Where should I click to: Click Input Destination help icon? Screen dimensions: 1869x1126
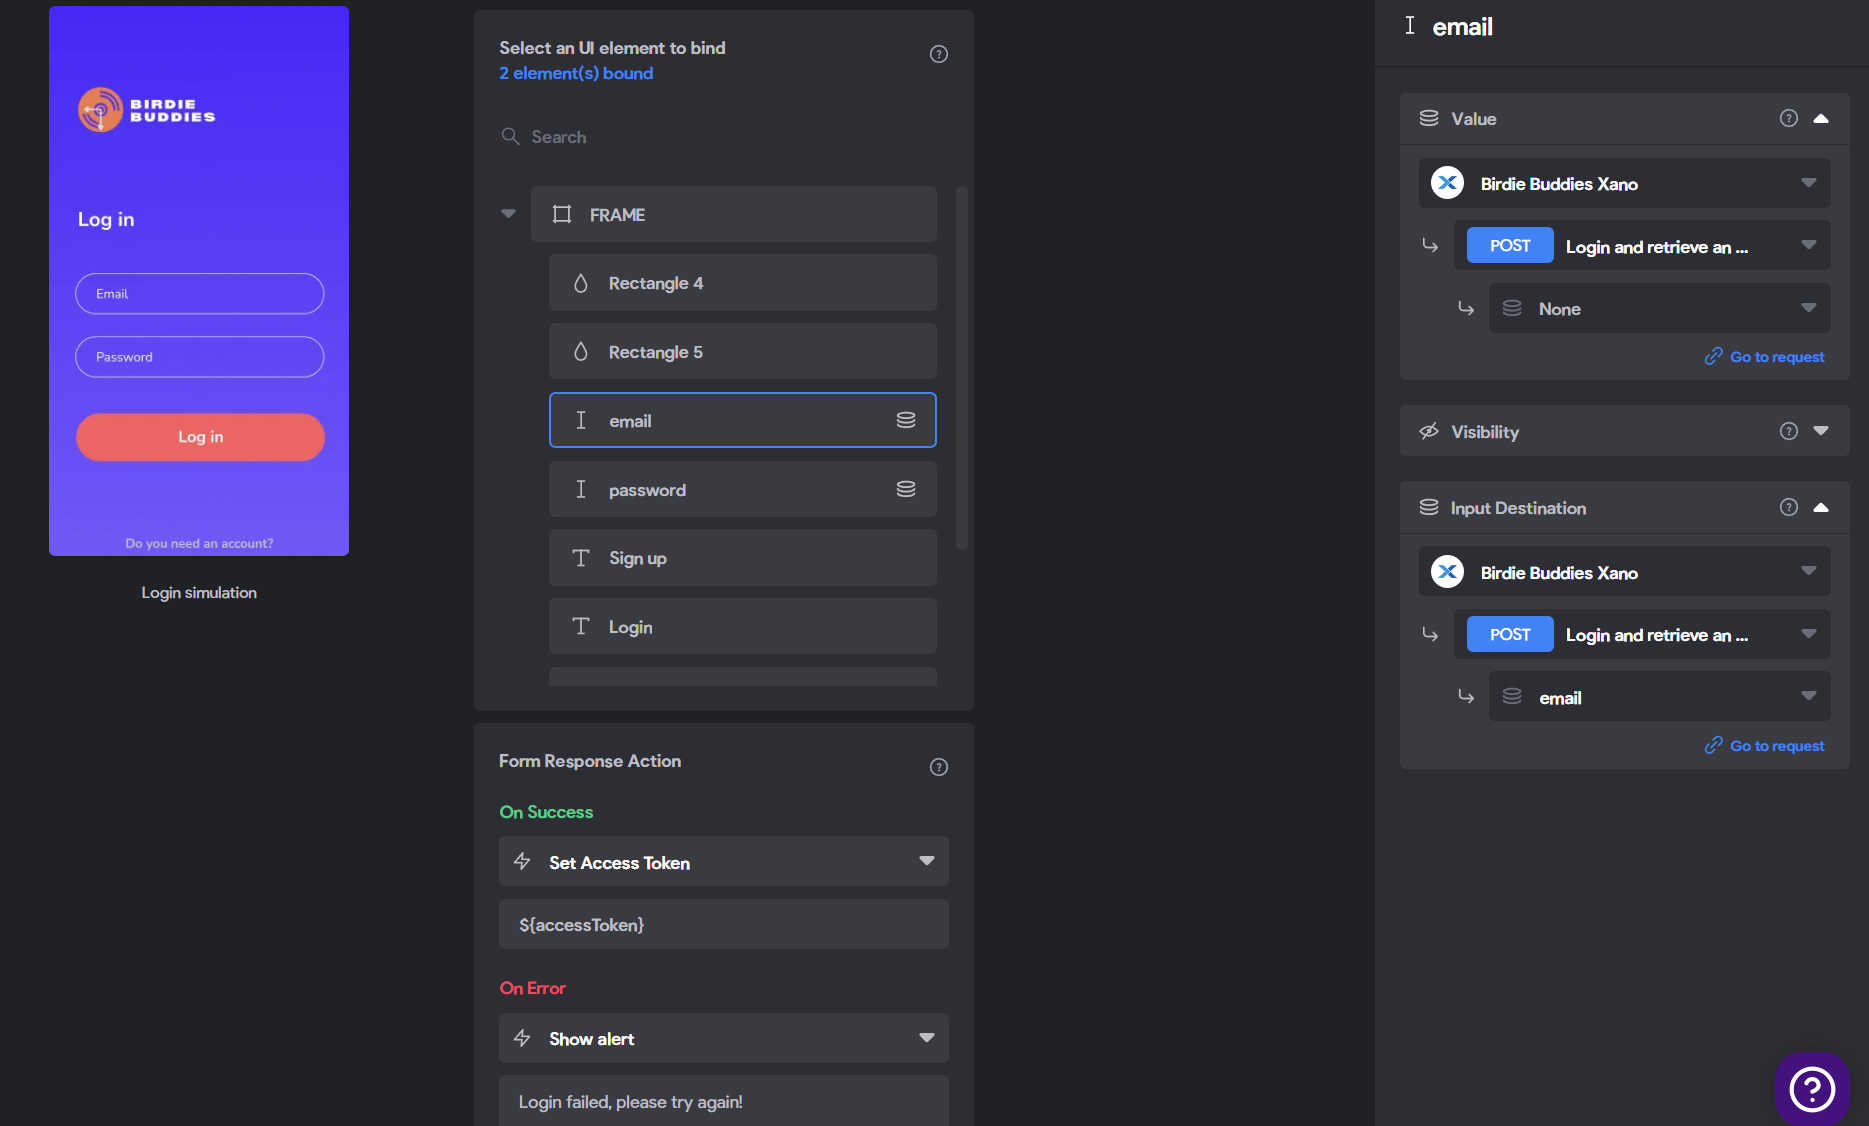1788,507
